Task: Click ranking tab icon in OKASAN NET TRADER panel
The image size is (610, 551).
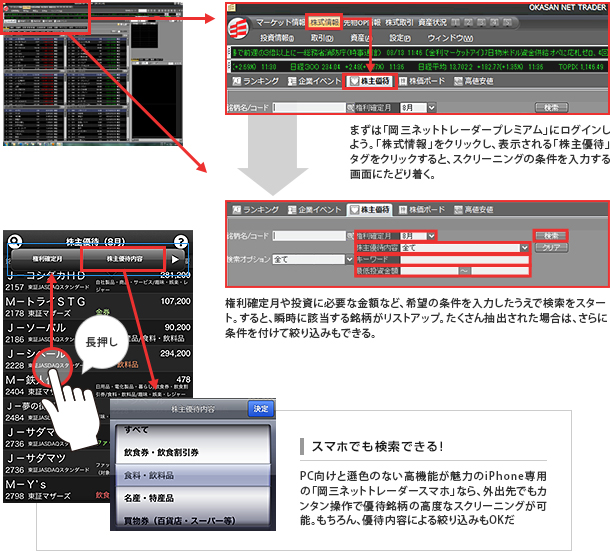Action: pyautogui.click(x=237, y=81)
